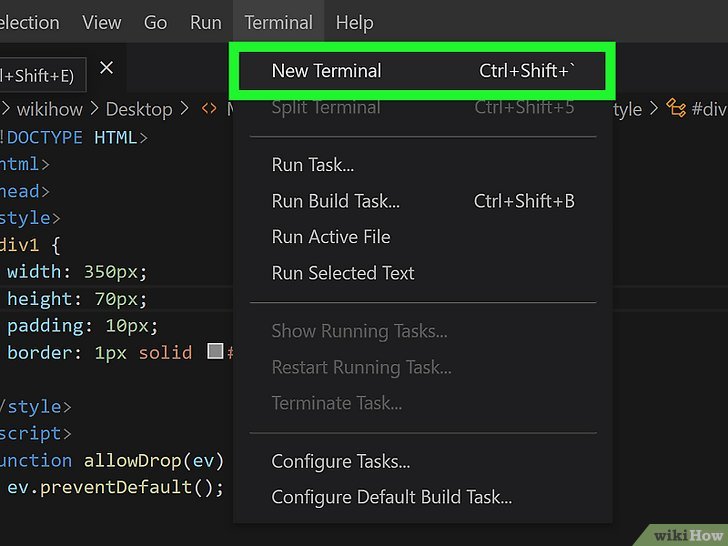The image size is (728, 546).
Task: Open Configure Default Build Task... entry
Action: (422, 497)
